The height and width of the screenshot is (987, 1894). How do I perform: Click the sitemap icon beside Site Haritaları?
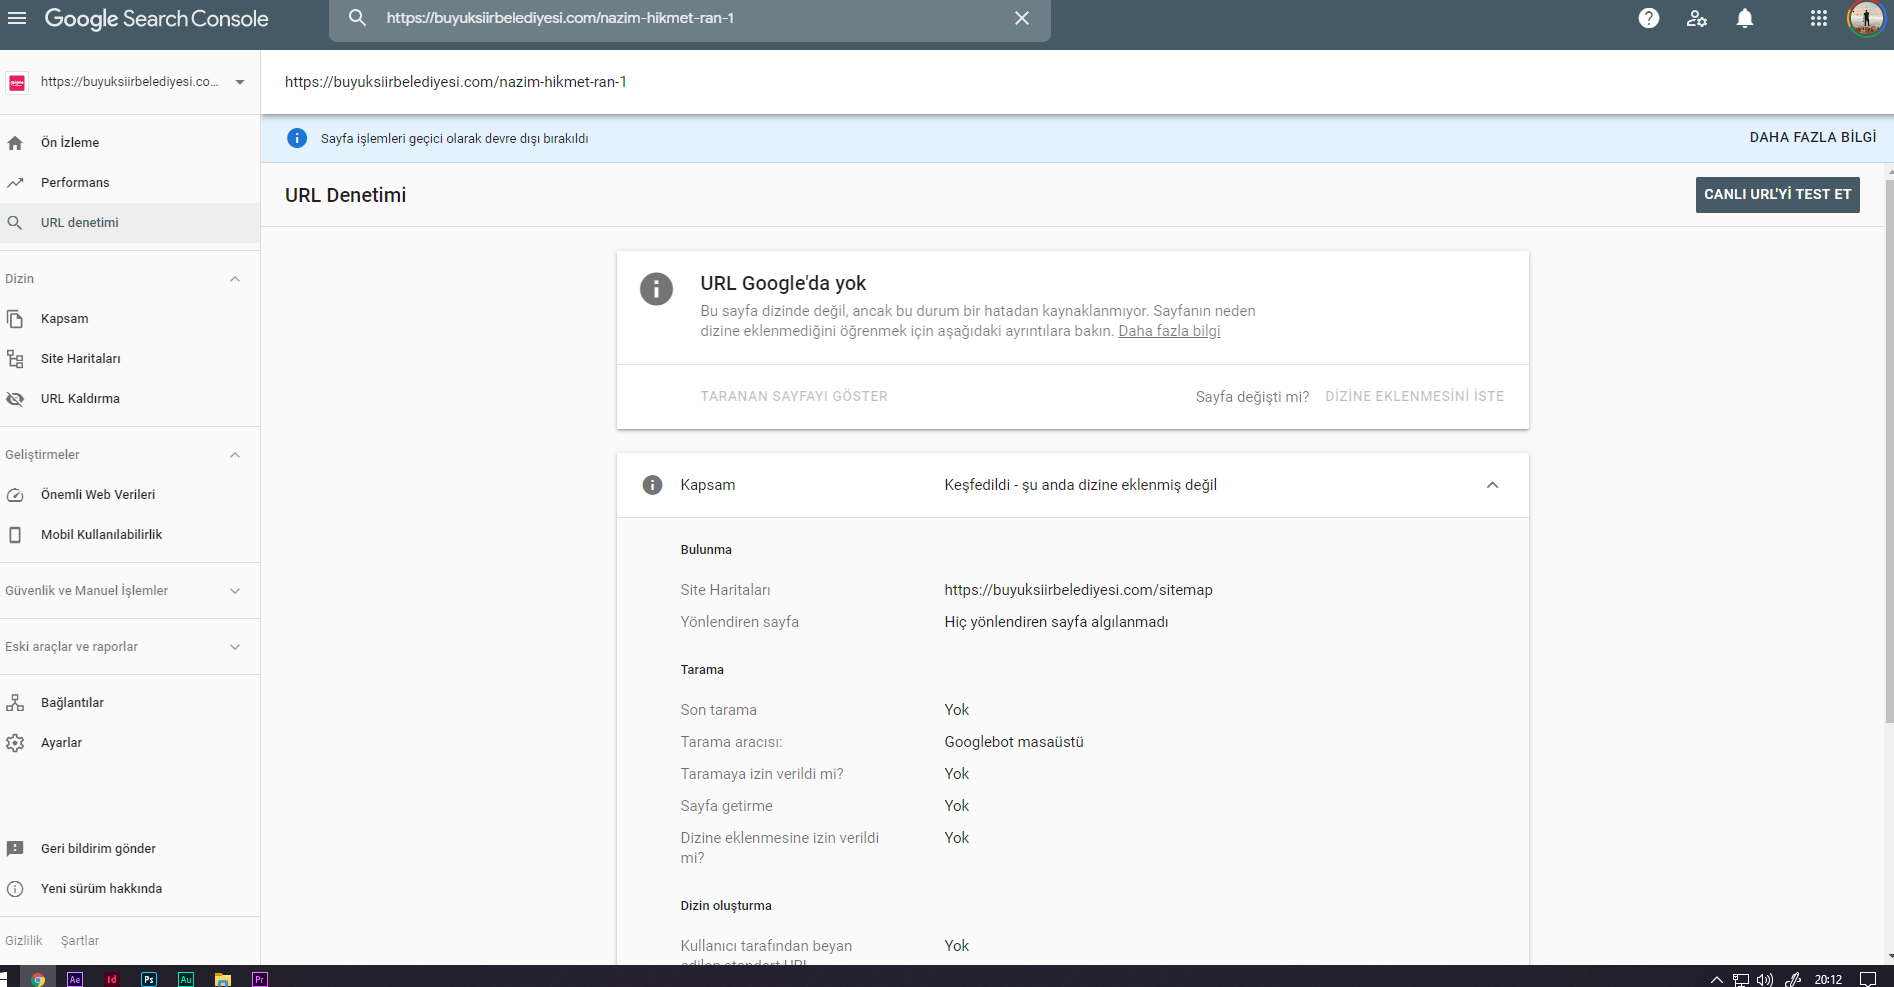click(15, 359)
